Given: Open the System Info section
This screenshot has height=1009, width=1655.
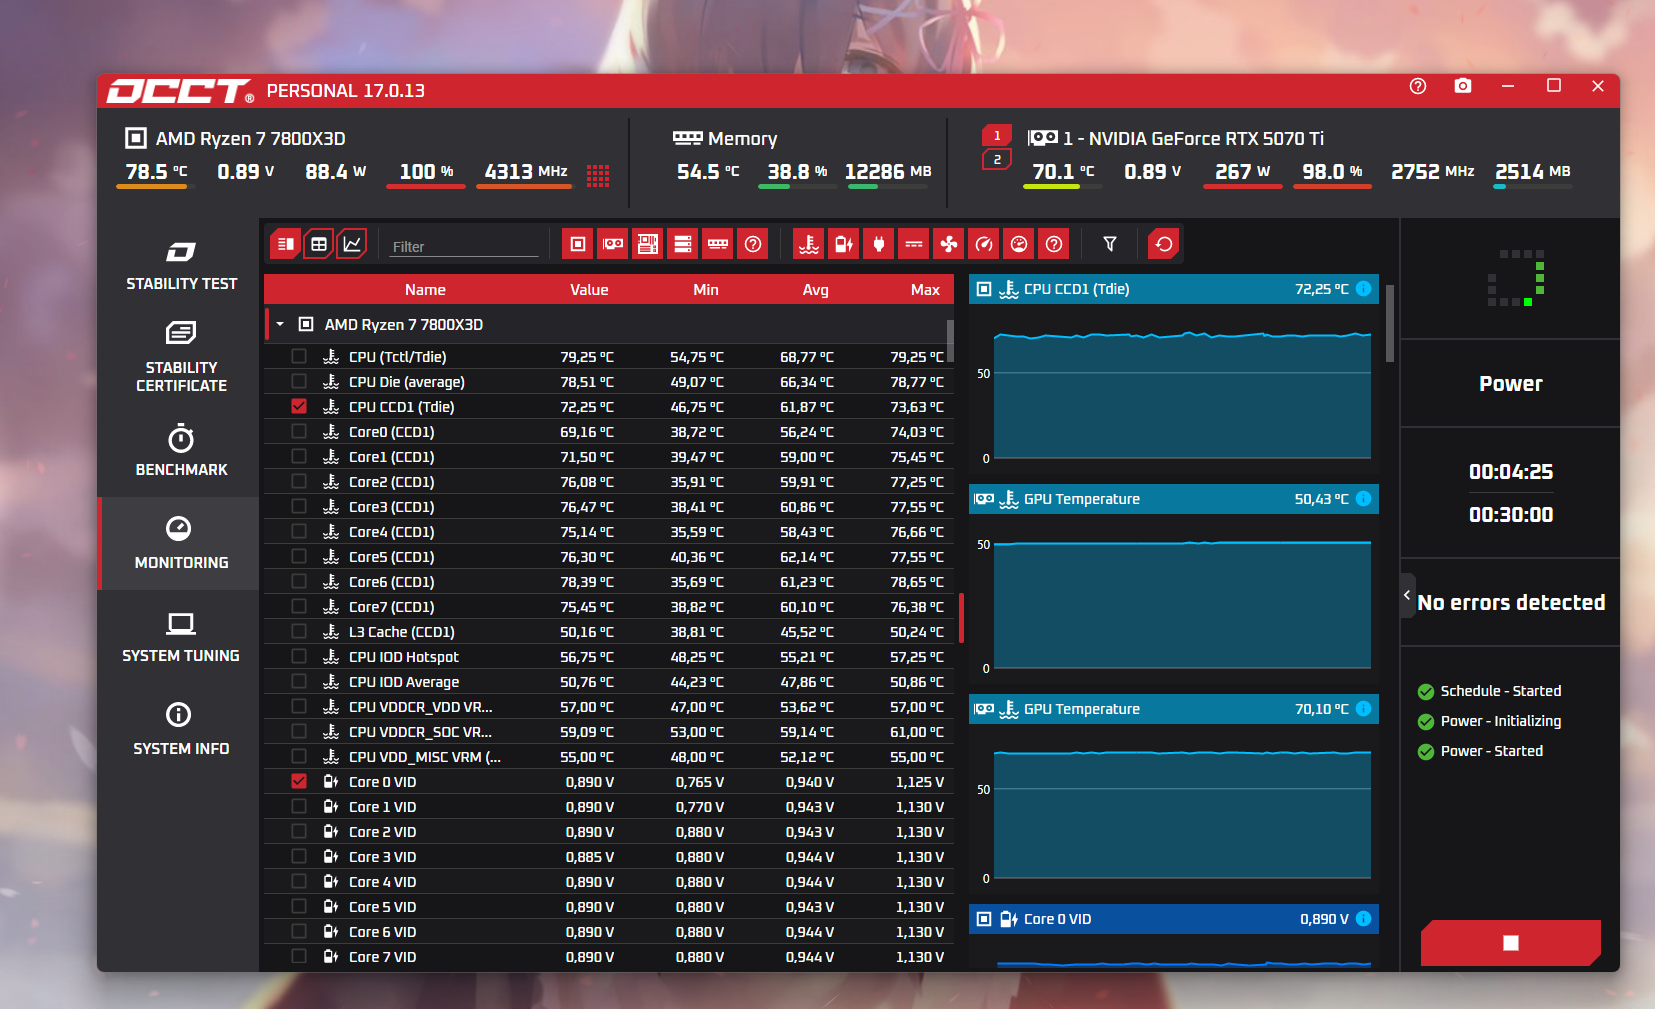Looking at the screenshot, I should tap(181, 730).
